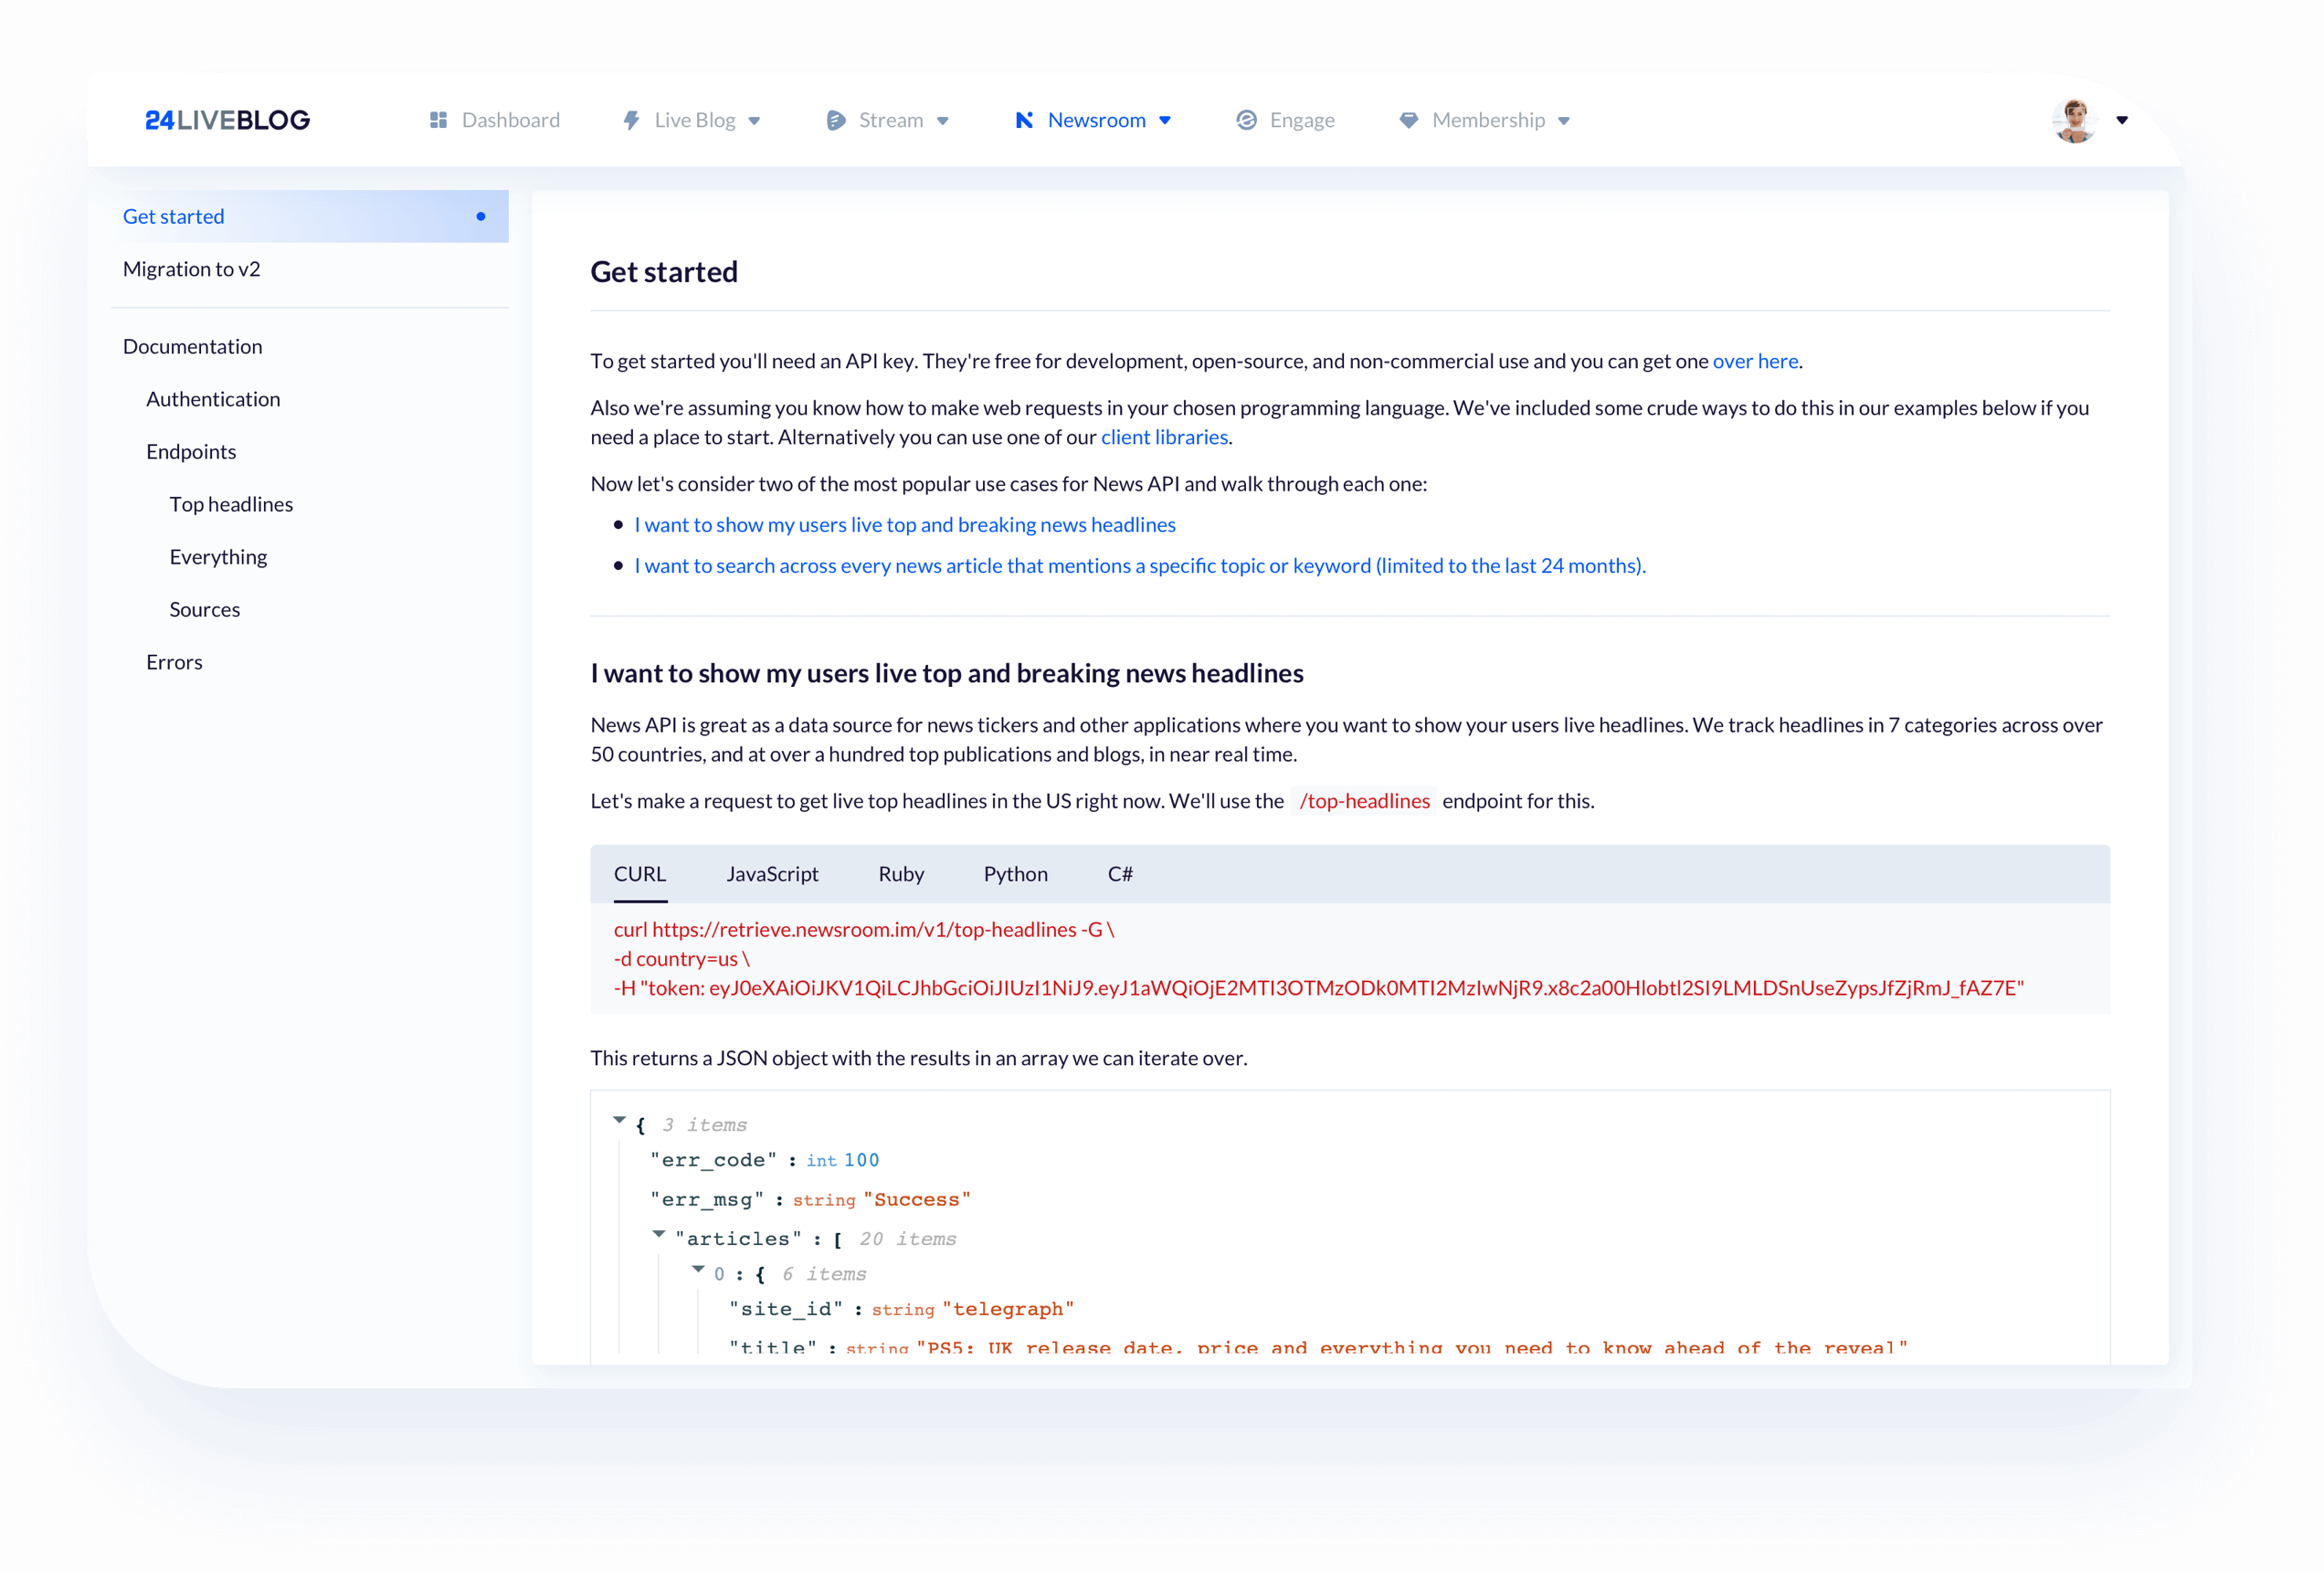Viewport: 2324px width, 1571px height.
Task: Open the Stream menu label
Action: [891, 120]
